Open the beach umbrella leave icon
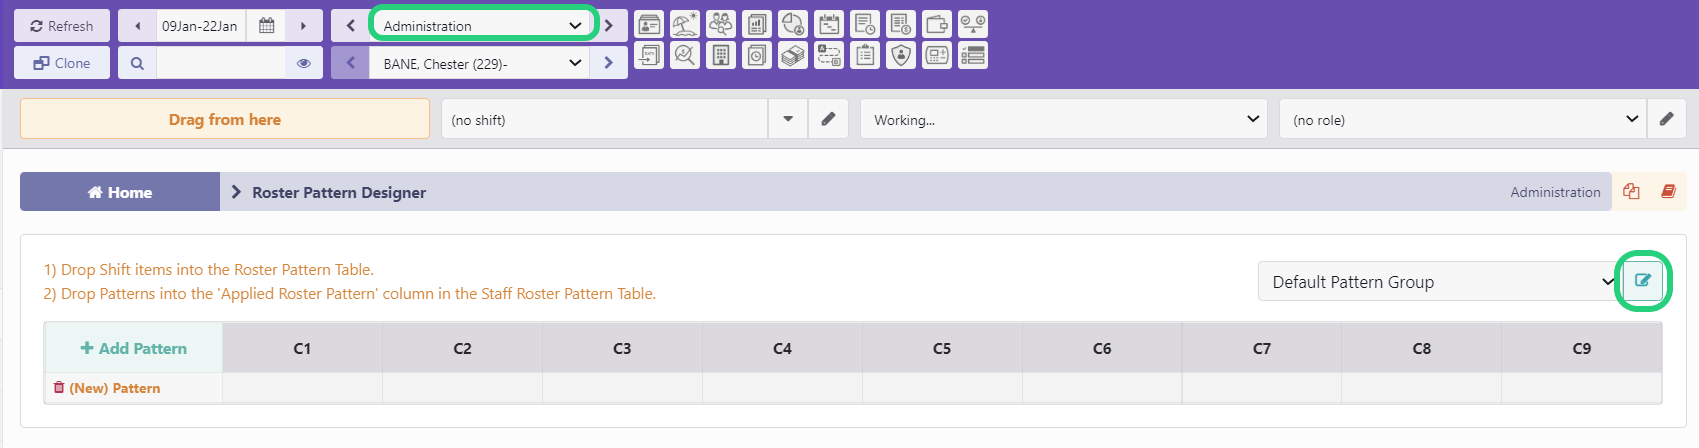The width and height of the screenshot is (1699, 448). [x=685, y=24]
